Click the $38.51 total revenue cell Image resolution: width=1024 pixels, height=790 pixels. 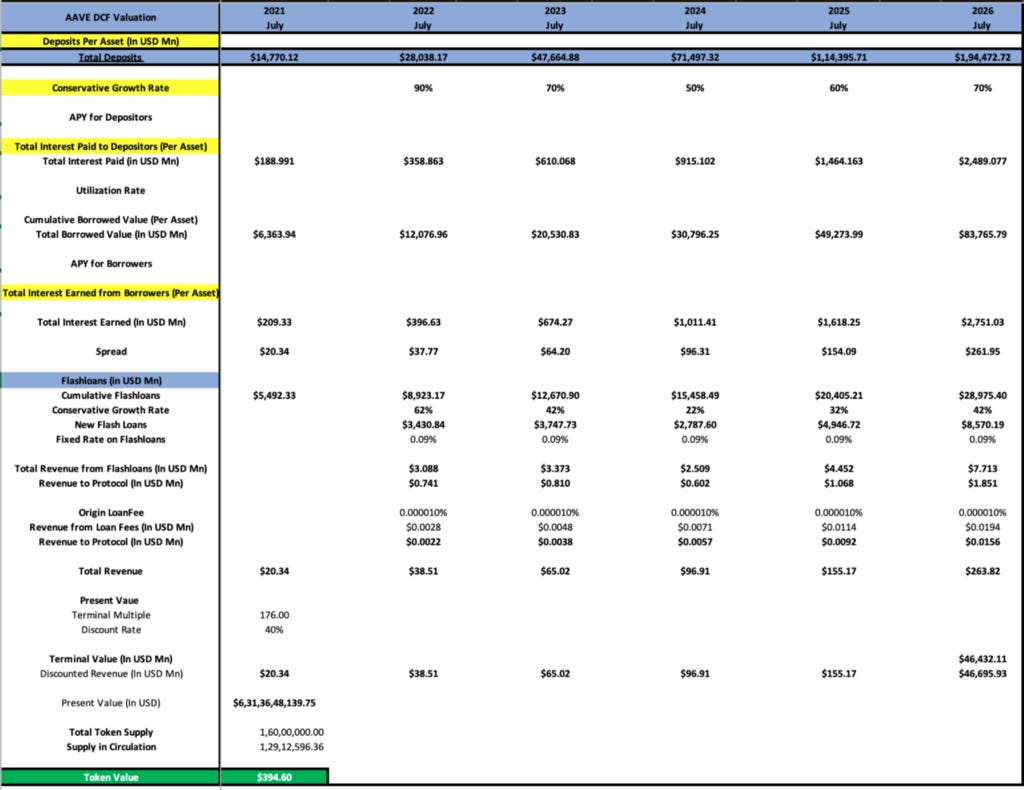pyautogui.click(x=423, y=571)
